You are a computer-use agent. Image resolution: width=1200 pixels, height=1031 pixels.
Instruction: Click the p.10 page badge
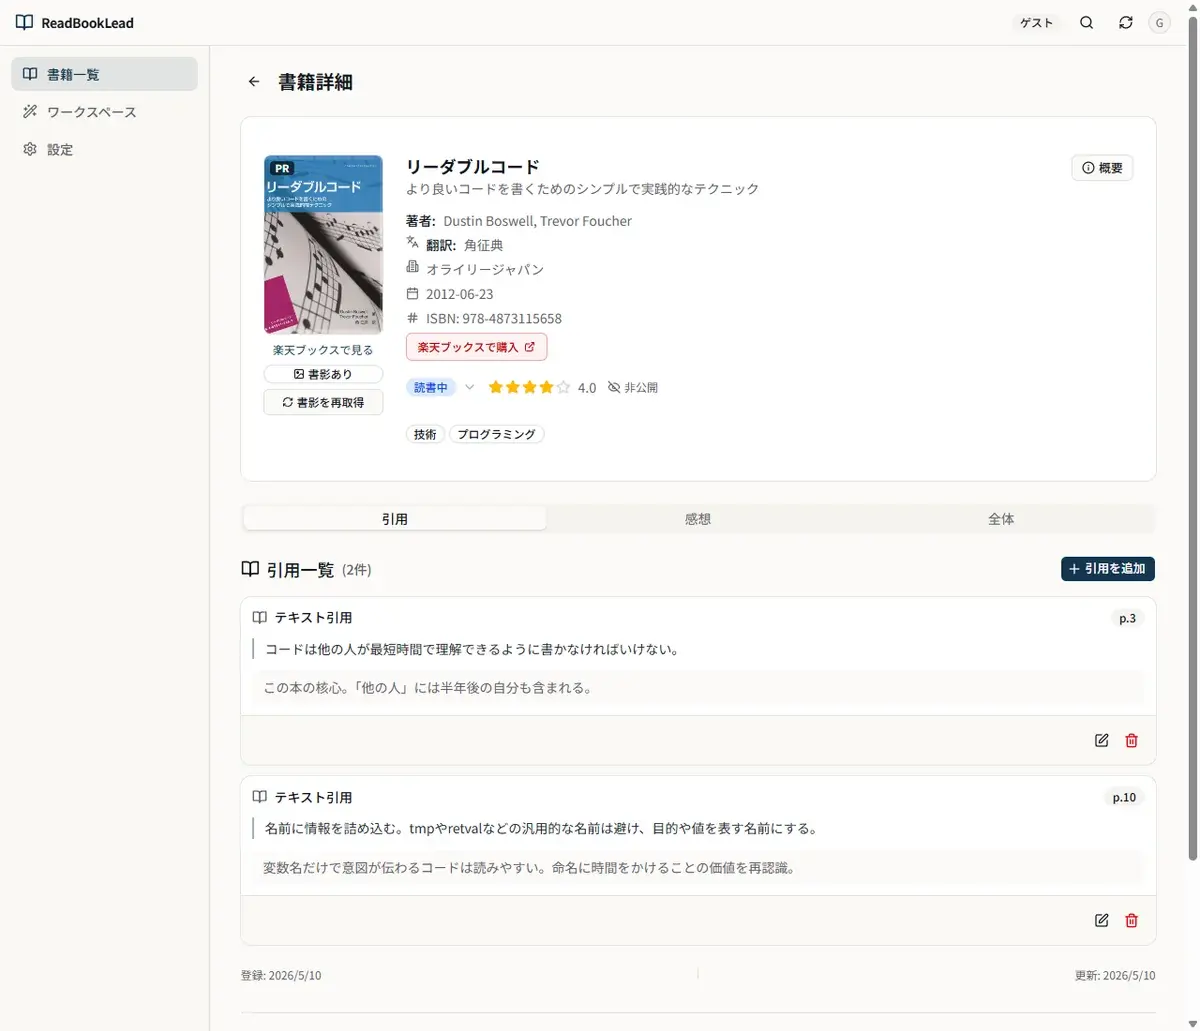coord(1124,797)
